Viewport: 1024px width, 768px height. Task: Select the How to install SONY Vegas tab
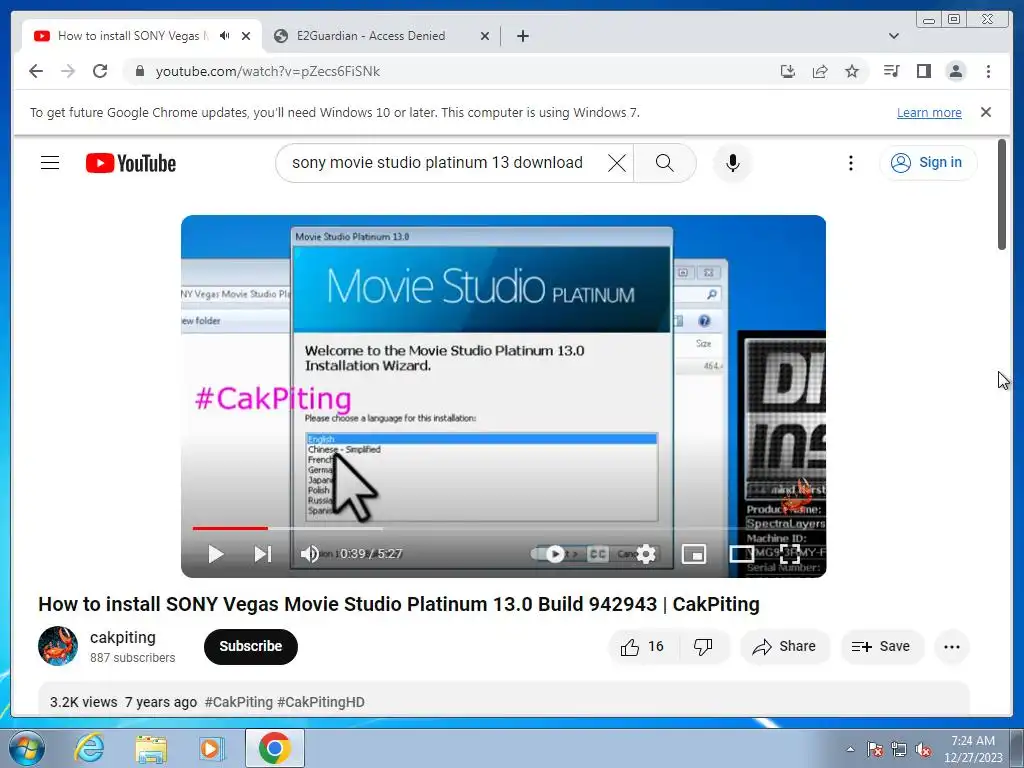pos(133,36)
